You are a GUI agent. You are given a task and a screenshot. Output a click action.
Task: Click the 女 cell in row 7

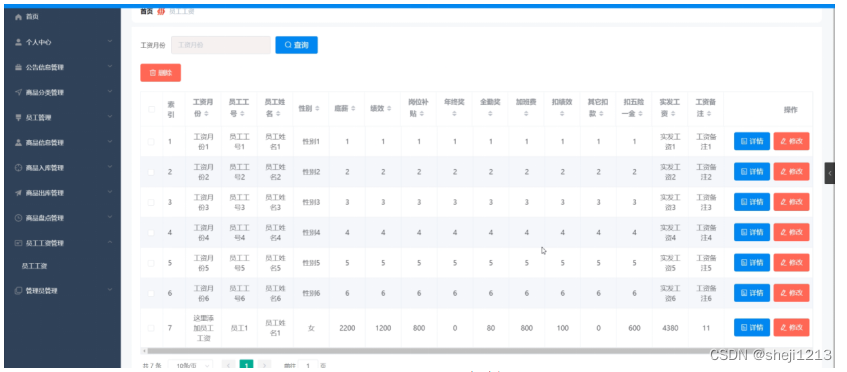point(311,328)
